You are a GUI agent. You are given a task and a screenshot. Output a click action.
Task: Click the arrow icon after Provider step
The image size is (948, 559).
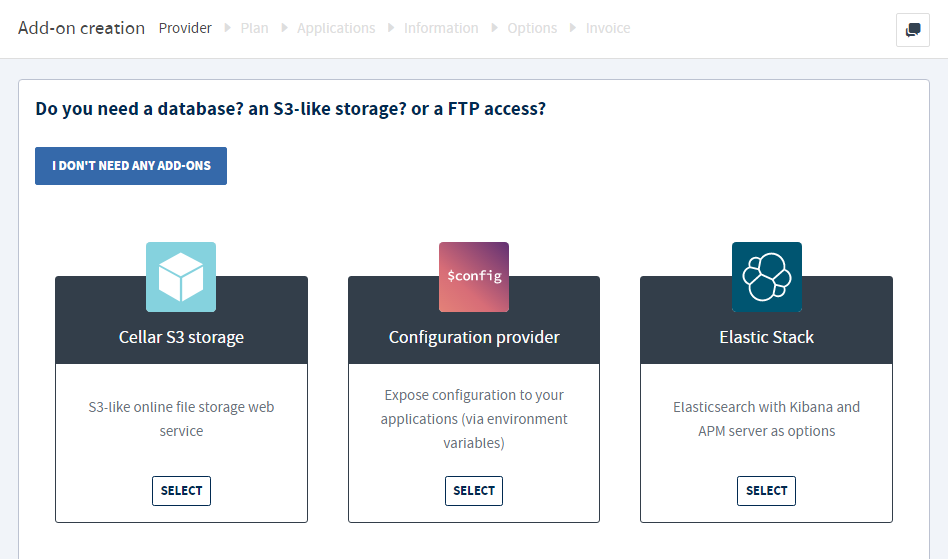click(x=227, y=28)
